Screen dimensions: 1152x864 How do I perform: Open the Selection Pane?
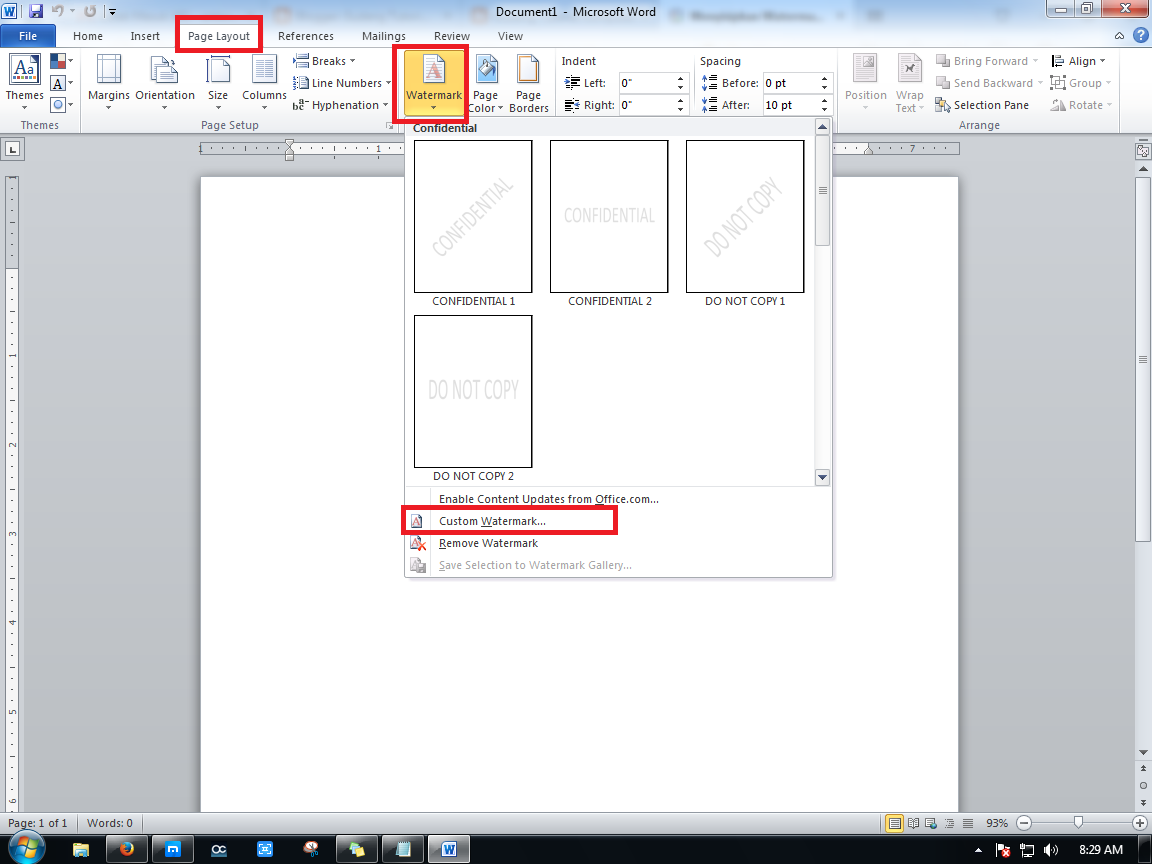tap(983, 104)
